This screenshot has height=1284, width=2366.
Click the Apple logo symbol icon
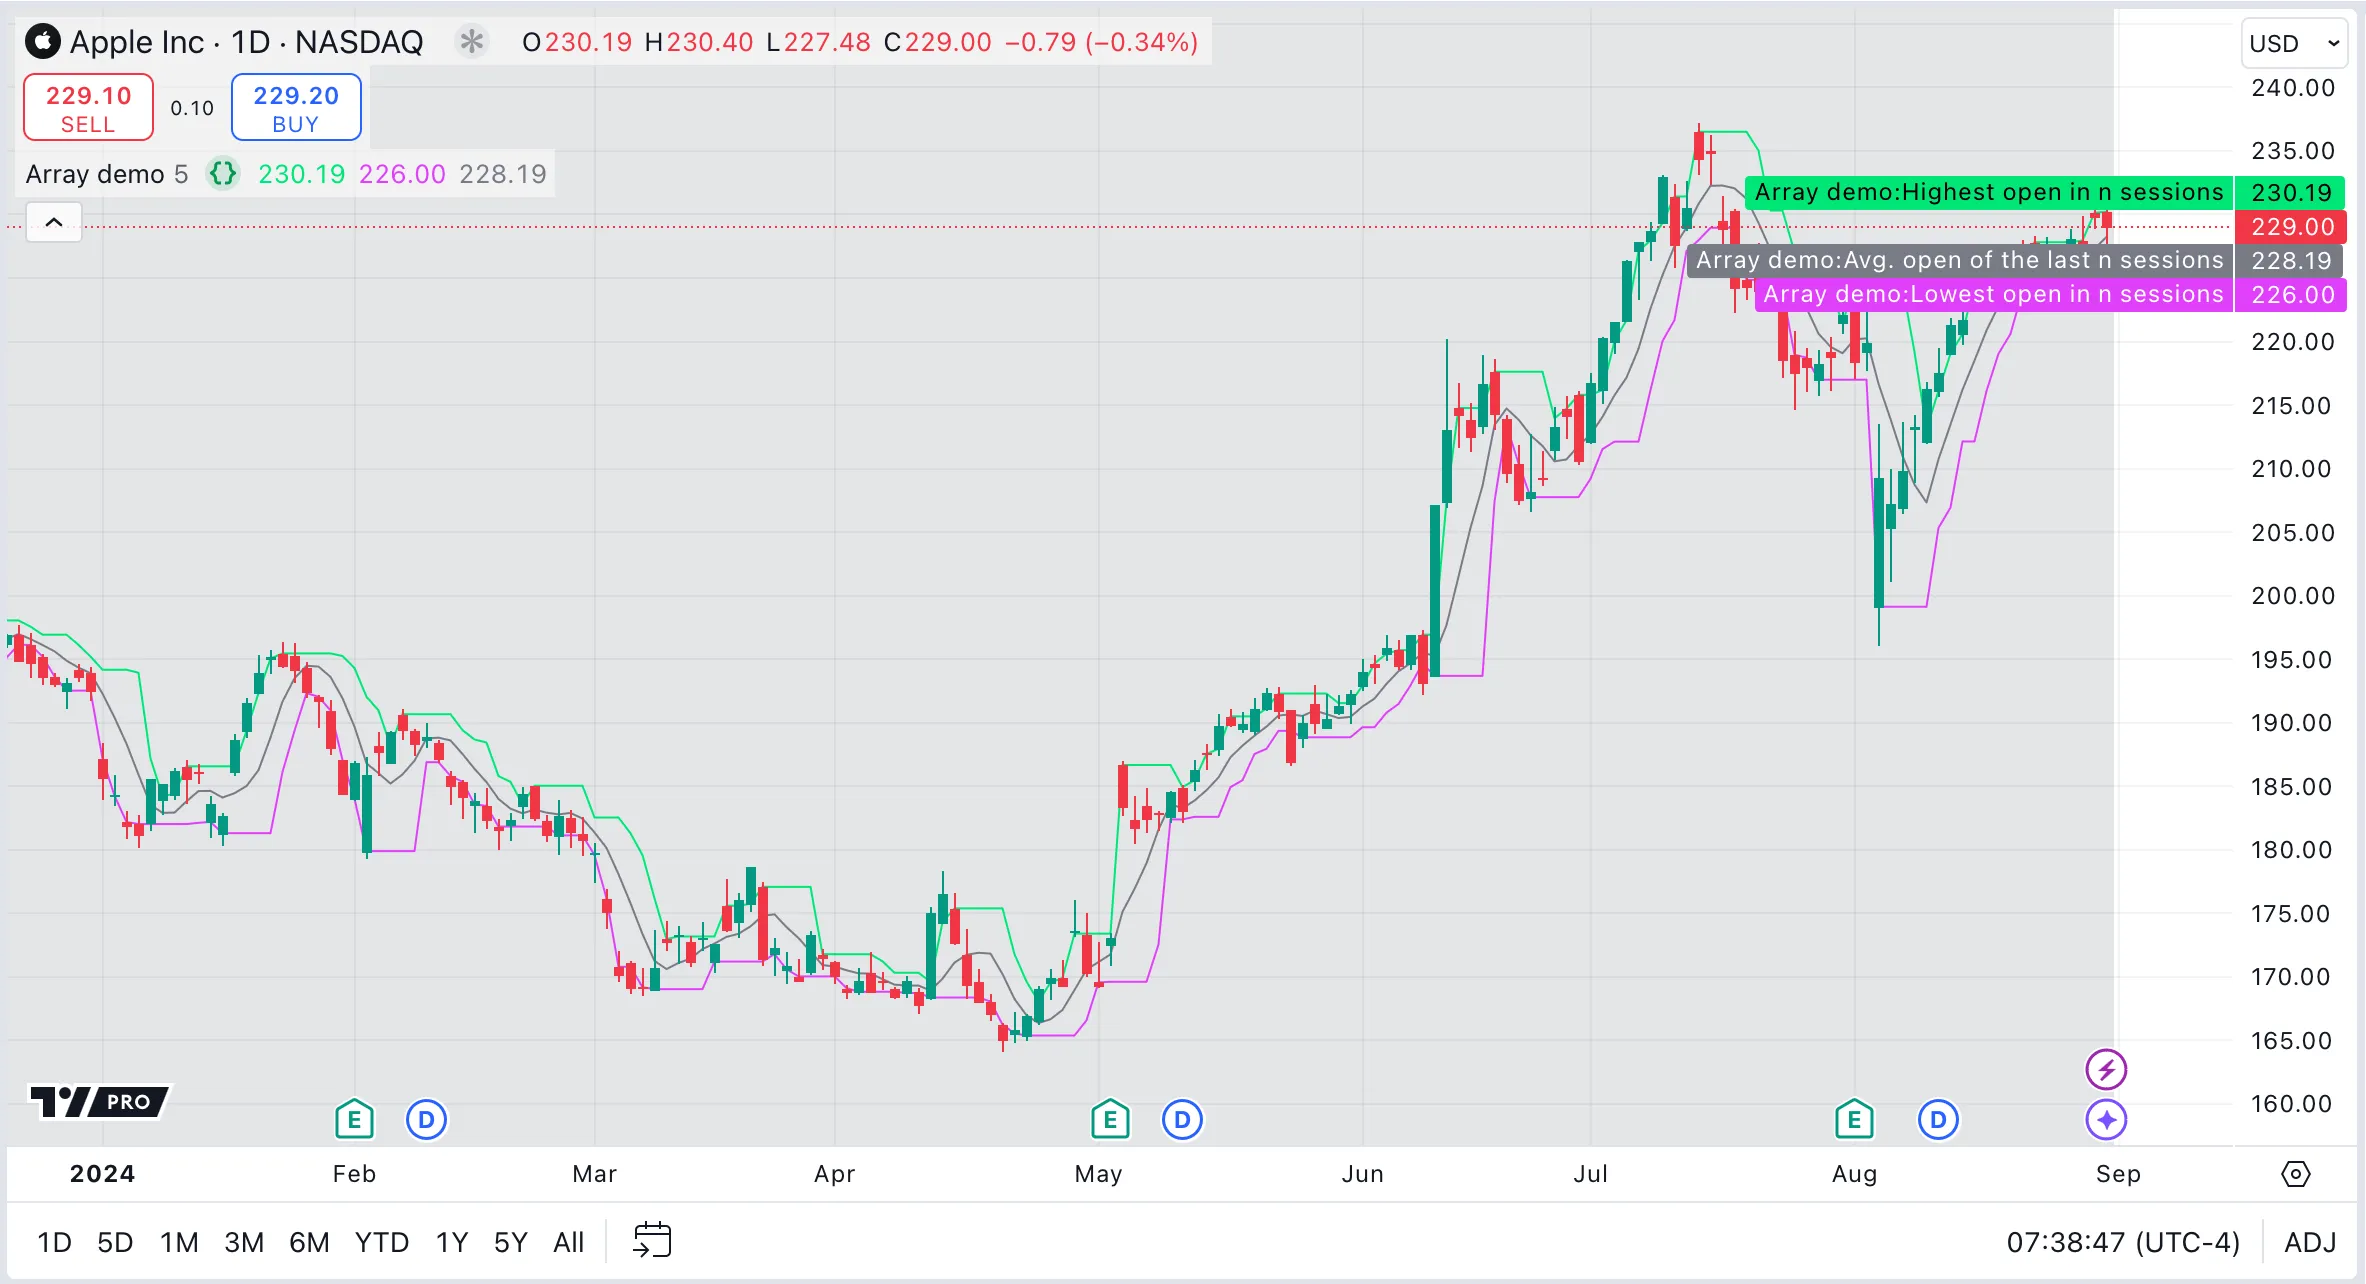[x=43, y=42]
